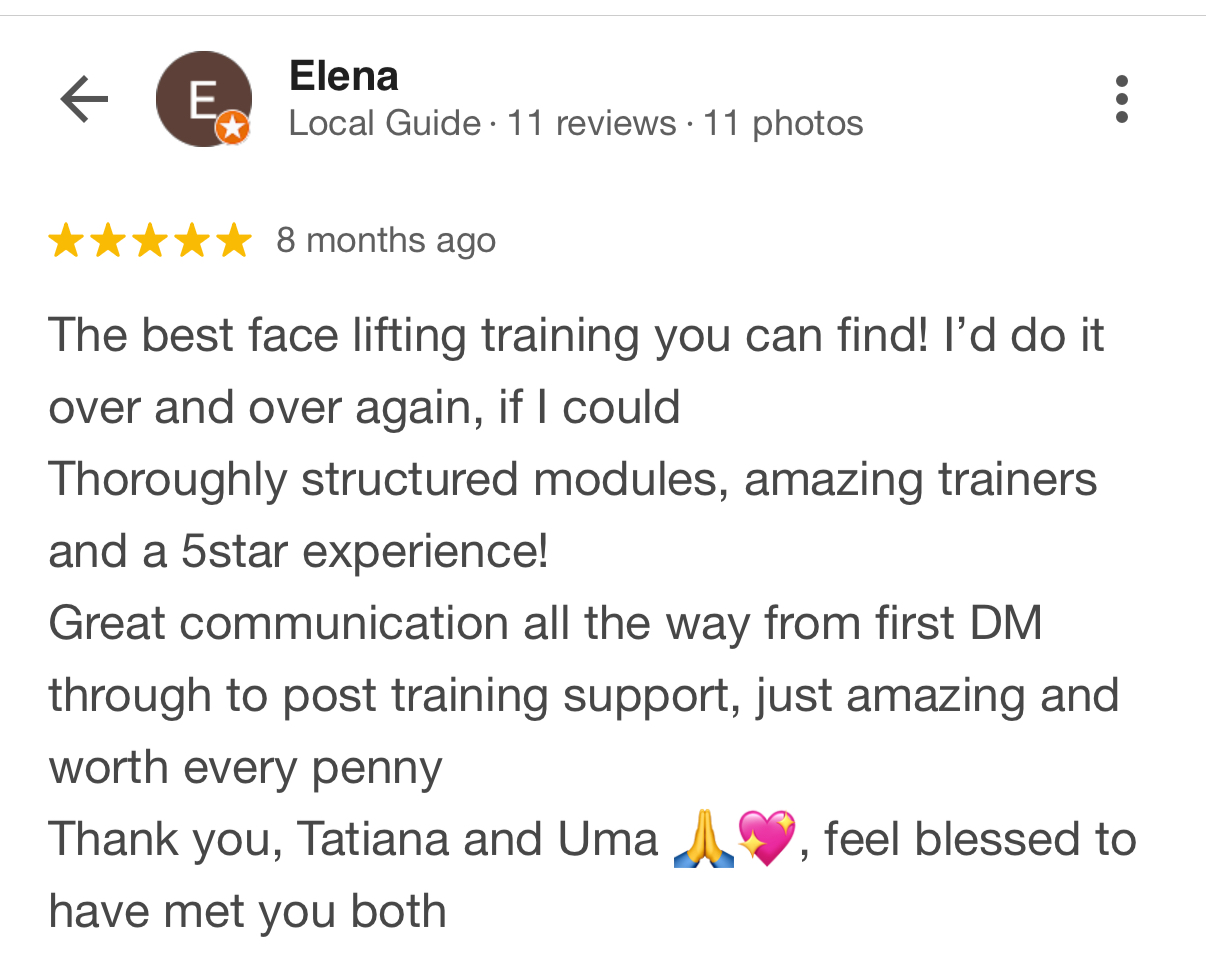Click the "Local Guide" label
This screenshot has height=975, width=1206.
click(x=384, y=124)
